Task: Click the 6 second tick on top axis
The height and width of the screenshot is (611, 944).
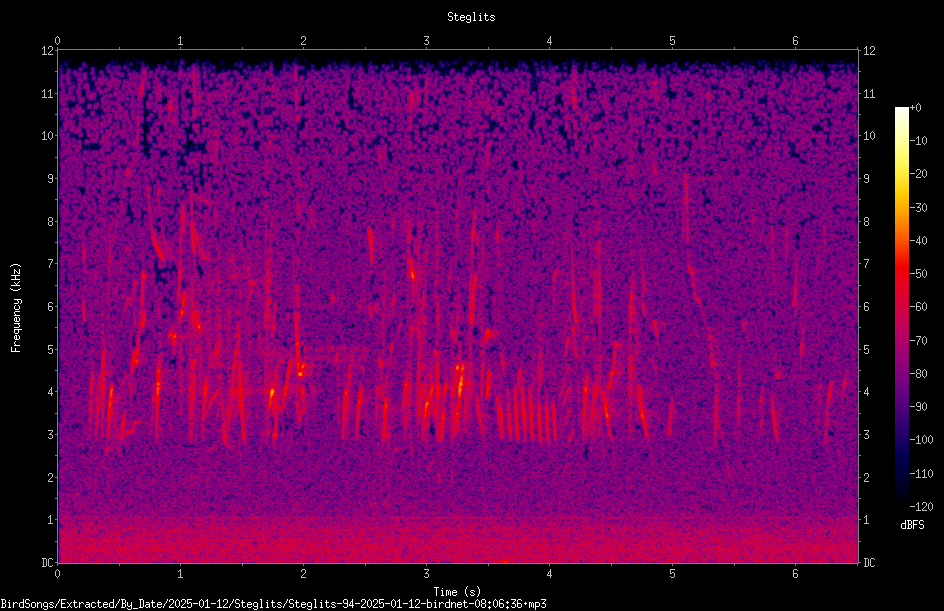Action: 795,41
